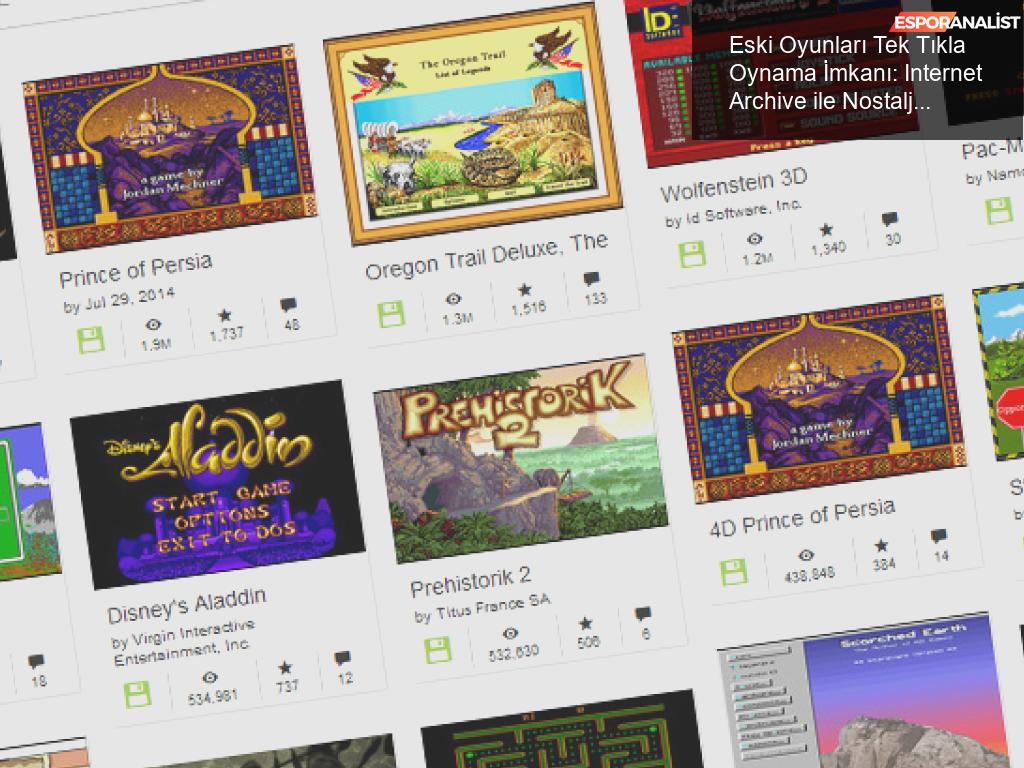Click the views eye icon under Prehistorik 2

[x=510, y=633]
